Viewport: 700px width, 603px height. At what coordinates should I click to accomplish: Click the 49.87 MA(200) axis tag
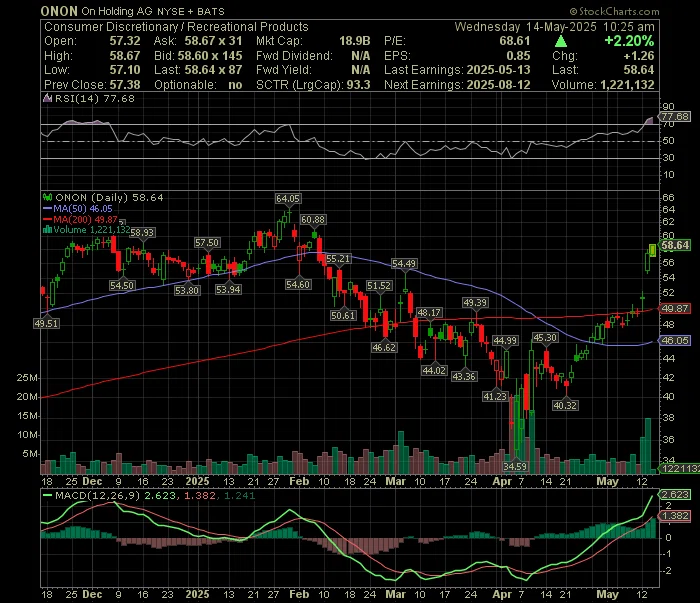pyautogui.click(x=675, y=308)
